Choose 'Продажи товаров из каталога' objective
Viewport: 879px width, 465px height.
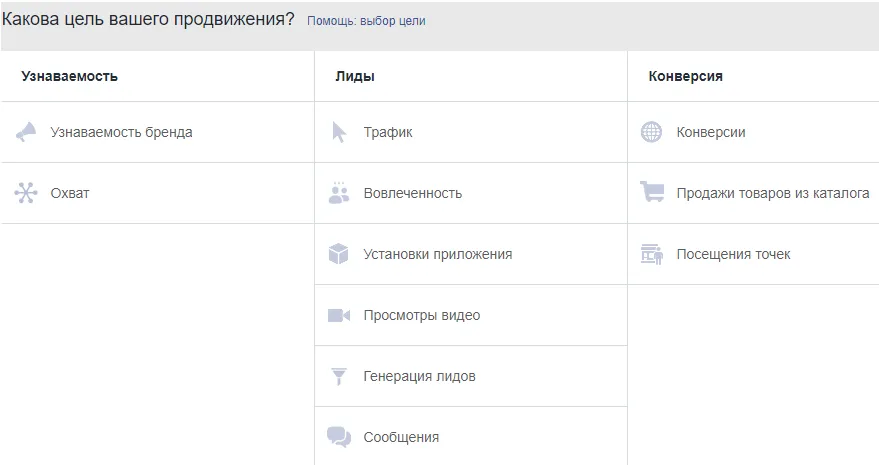coord(772,193)
